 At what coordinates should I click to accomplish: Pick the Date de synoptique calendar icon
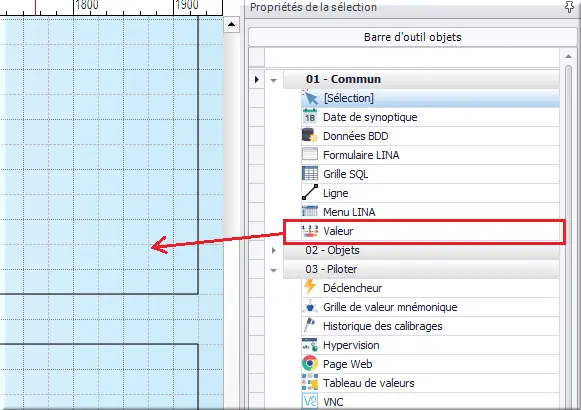click(310, 117)
